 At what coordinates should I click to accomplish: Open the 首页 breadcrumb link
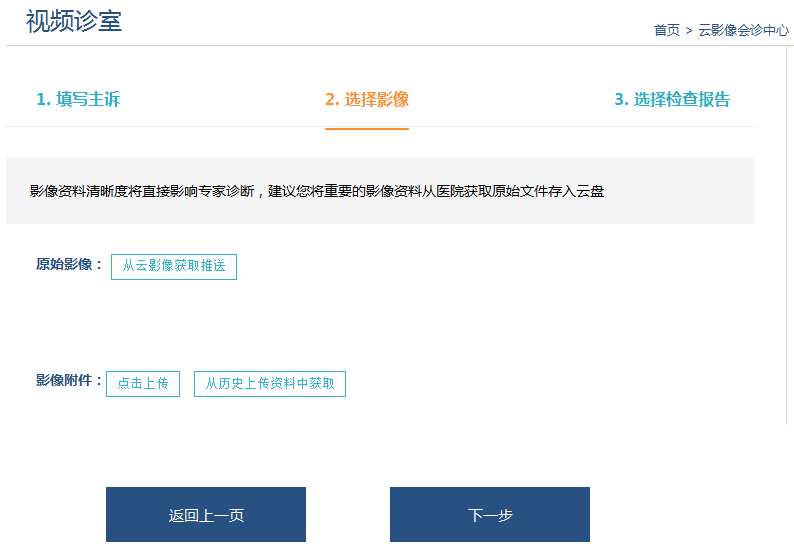click(x=666, y=30)
